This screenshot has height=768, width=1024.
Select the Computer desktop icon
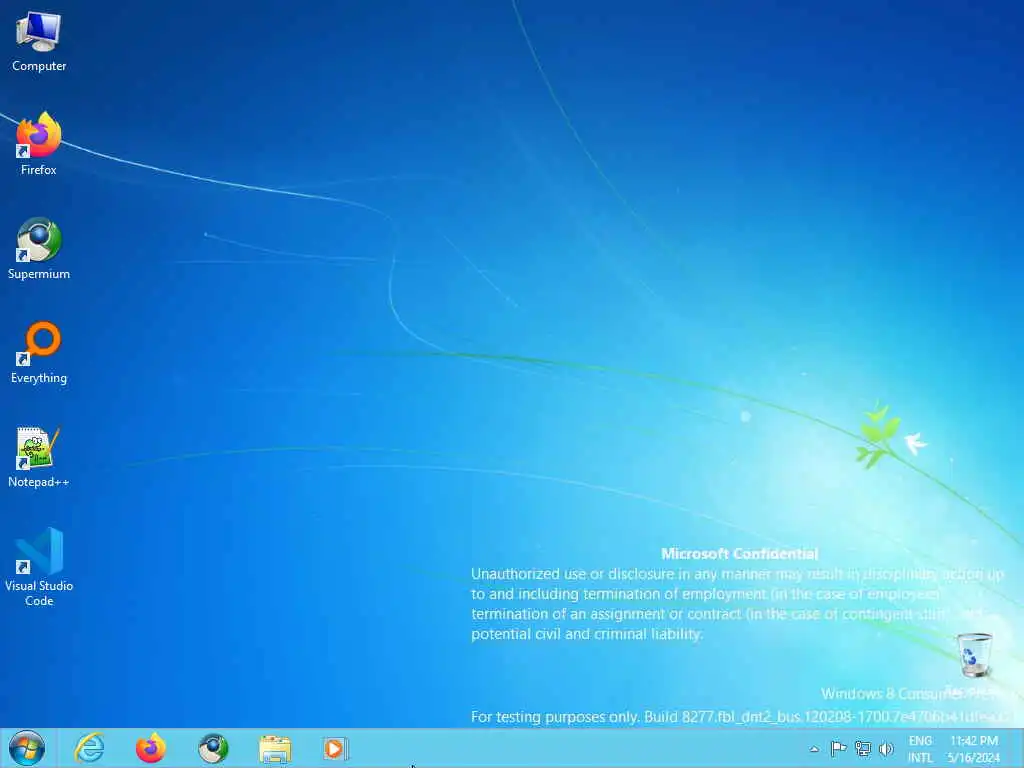point(39,42)
